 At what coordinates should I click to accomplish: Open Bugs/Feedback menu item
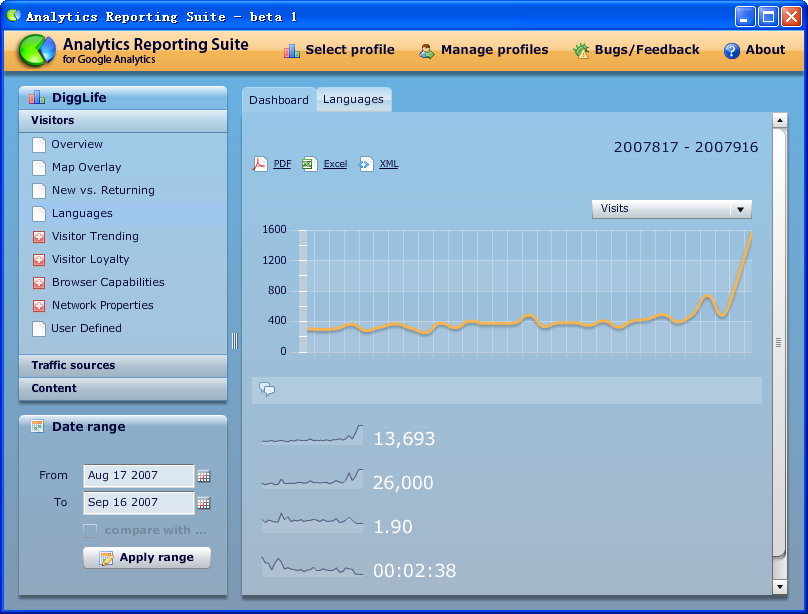[636, 50]
